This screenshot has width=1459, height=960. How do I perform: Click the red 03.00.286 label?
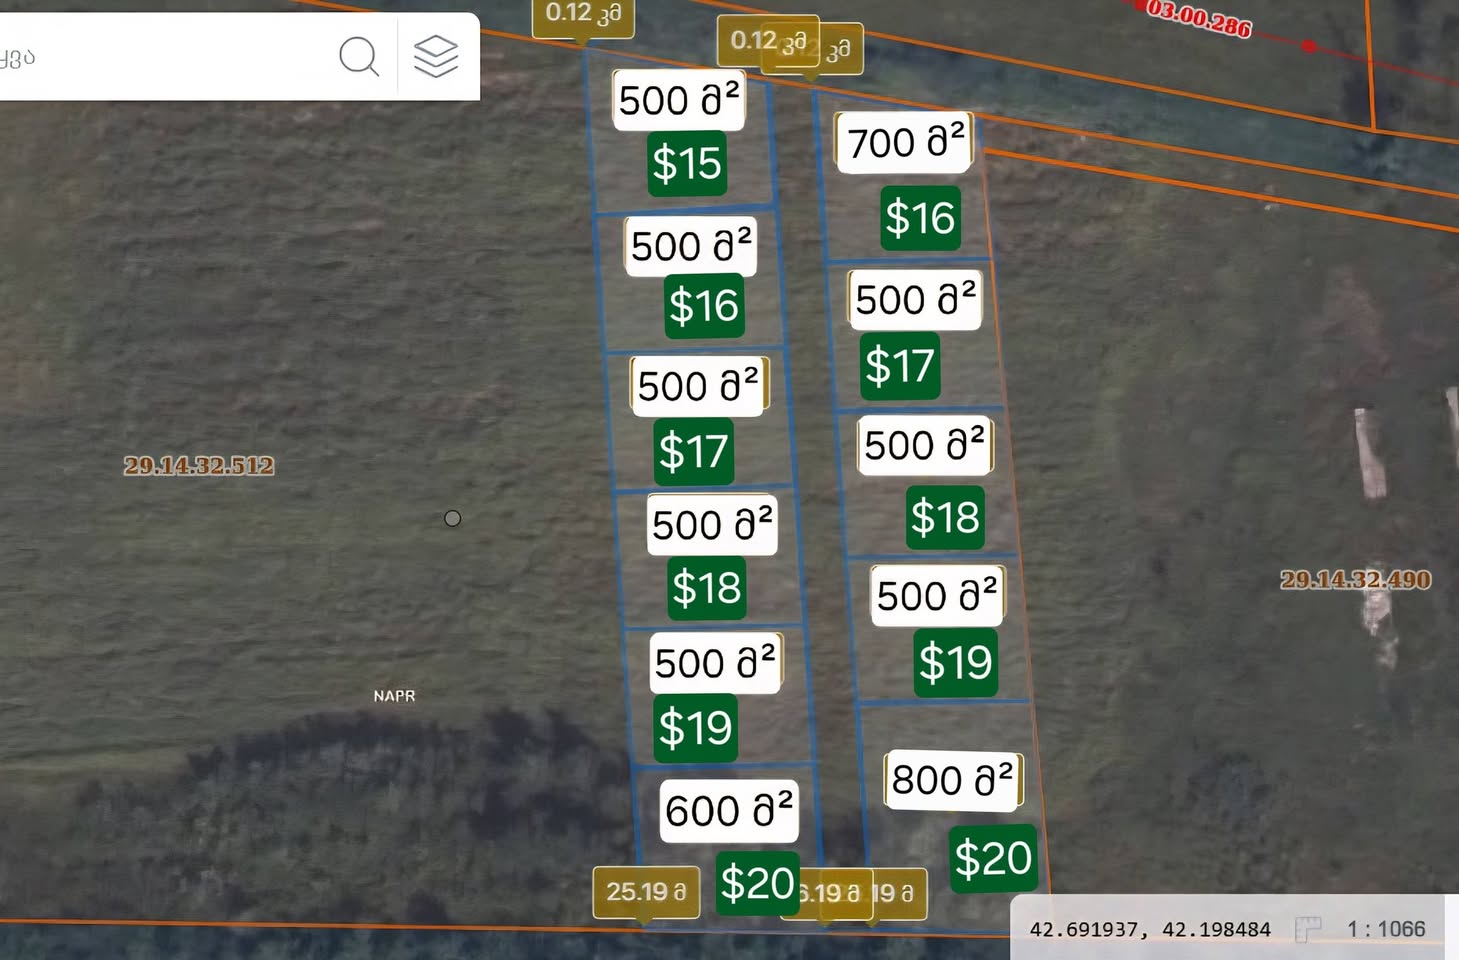click(1199, 18)
